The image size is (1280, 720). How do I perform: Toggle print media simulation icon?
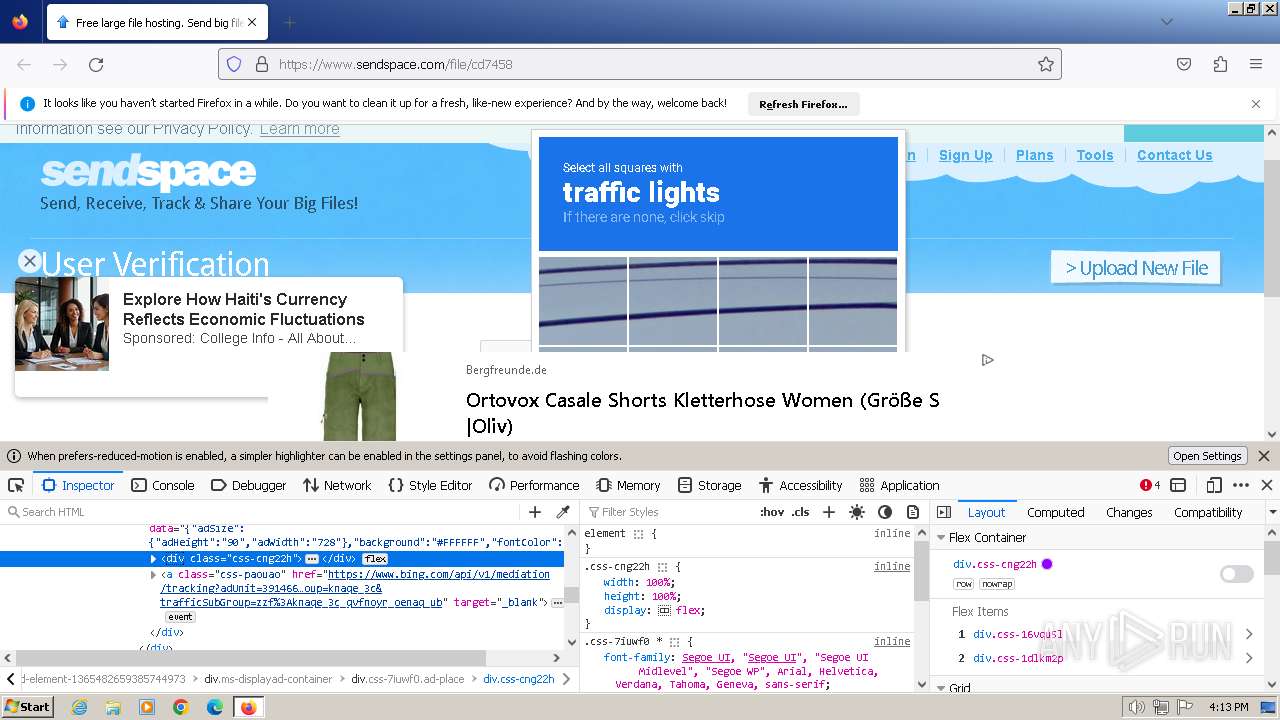[913, 512]
